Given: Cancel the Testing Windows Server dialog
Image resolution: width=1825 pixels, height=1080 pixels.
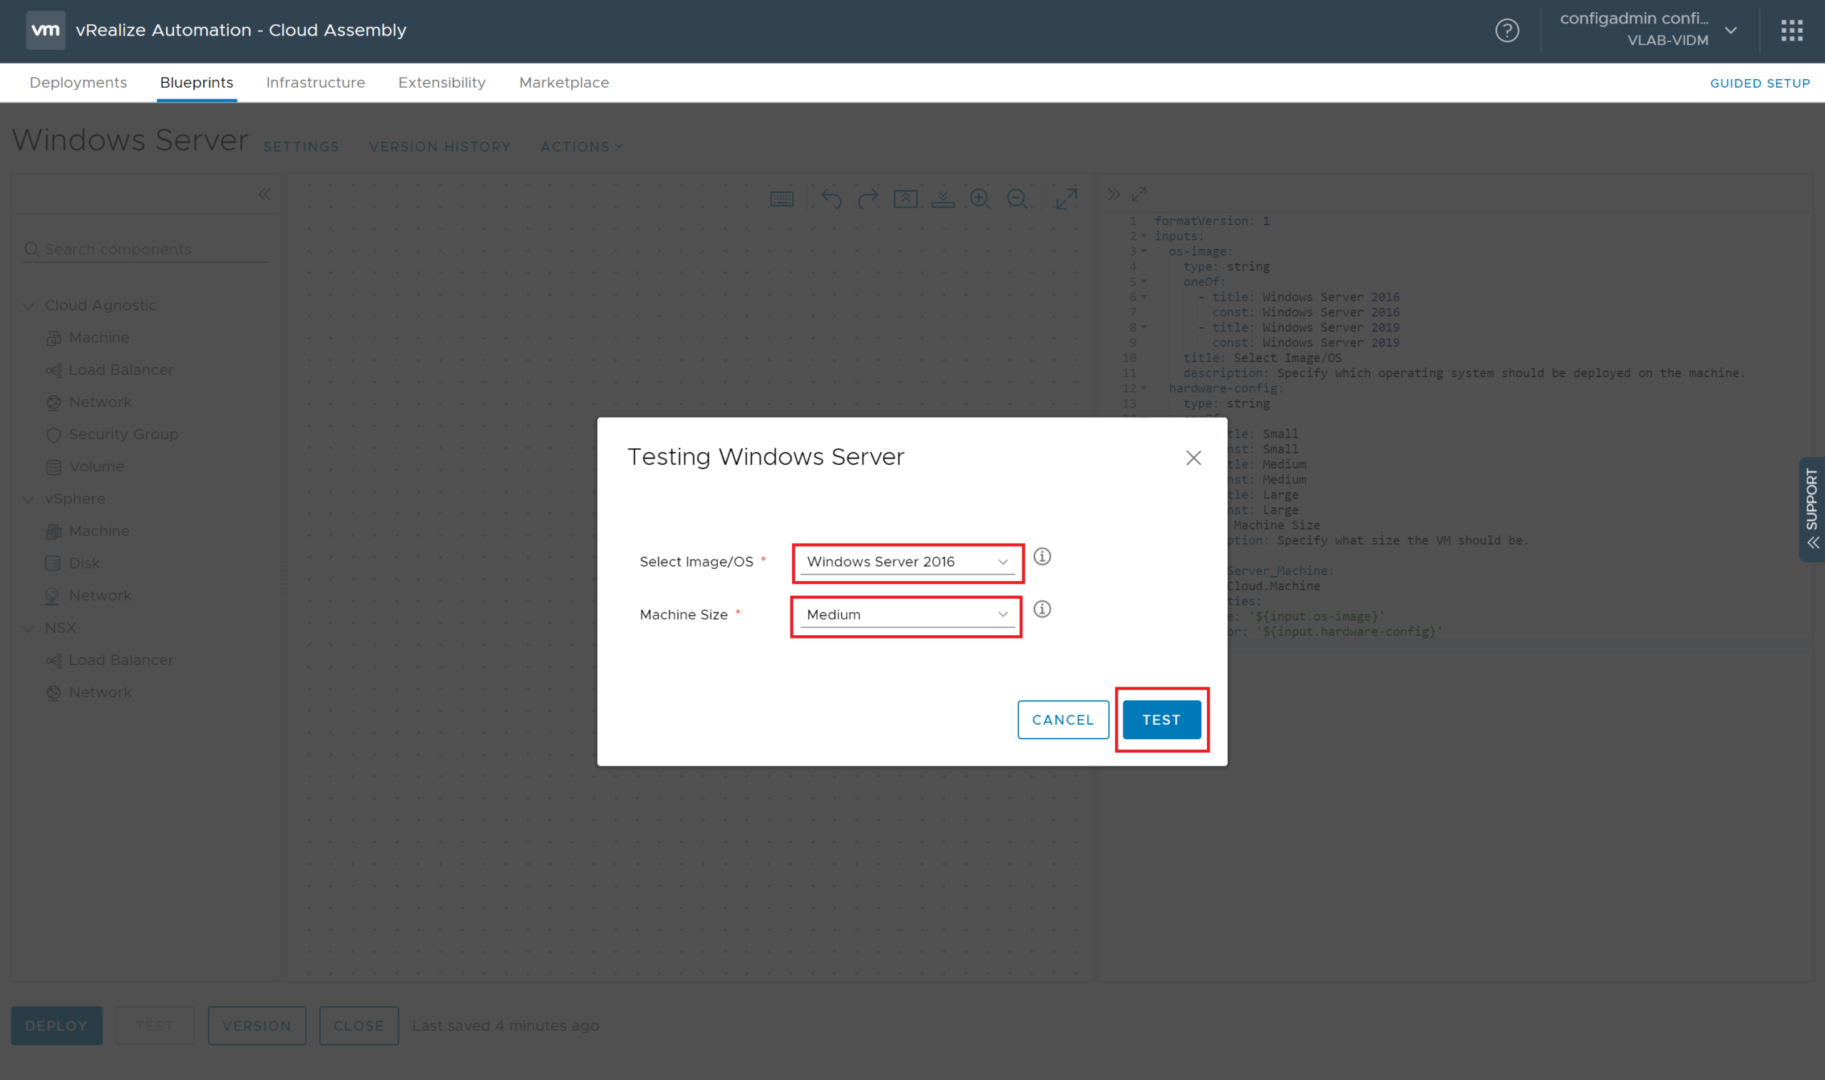Looking at the screenshot, I should point(1062,720).
